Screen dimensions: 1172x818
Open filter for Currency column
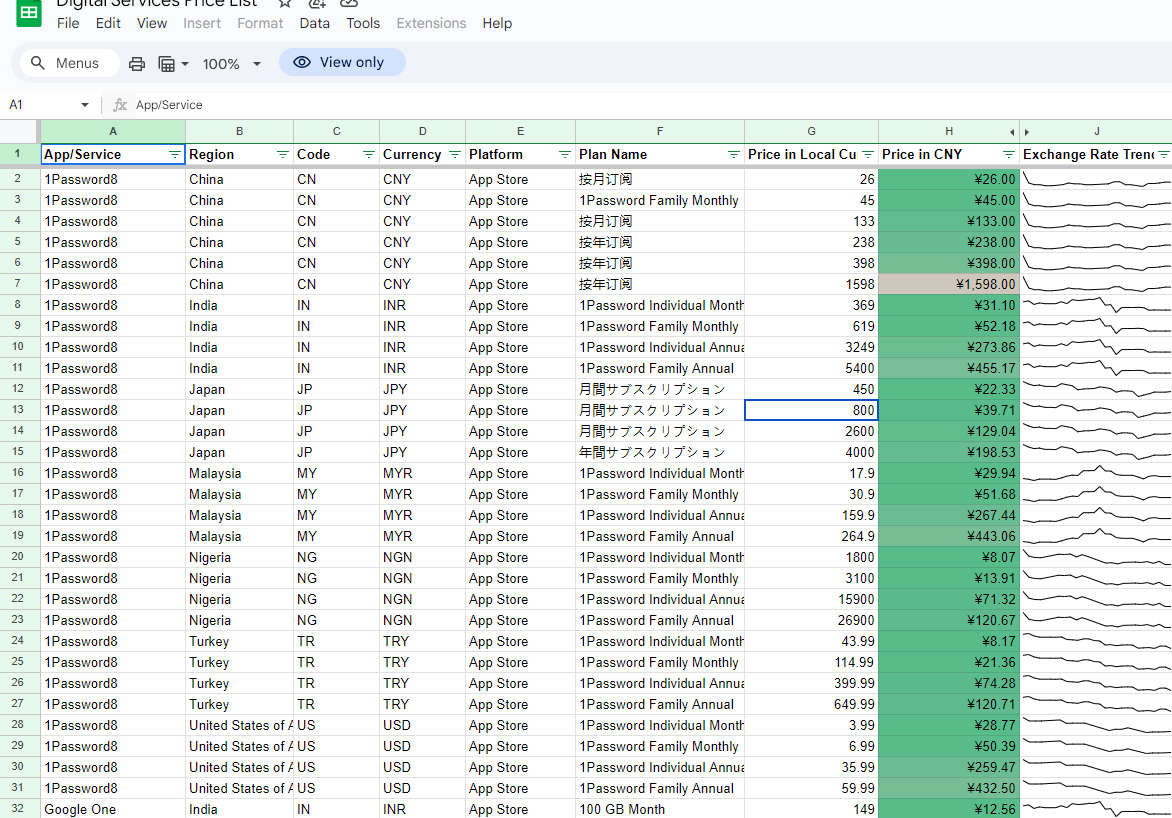click(x=454, y=154)
